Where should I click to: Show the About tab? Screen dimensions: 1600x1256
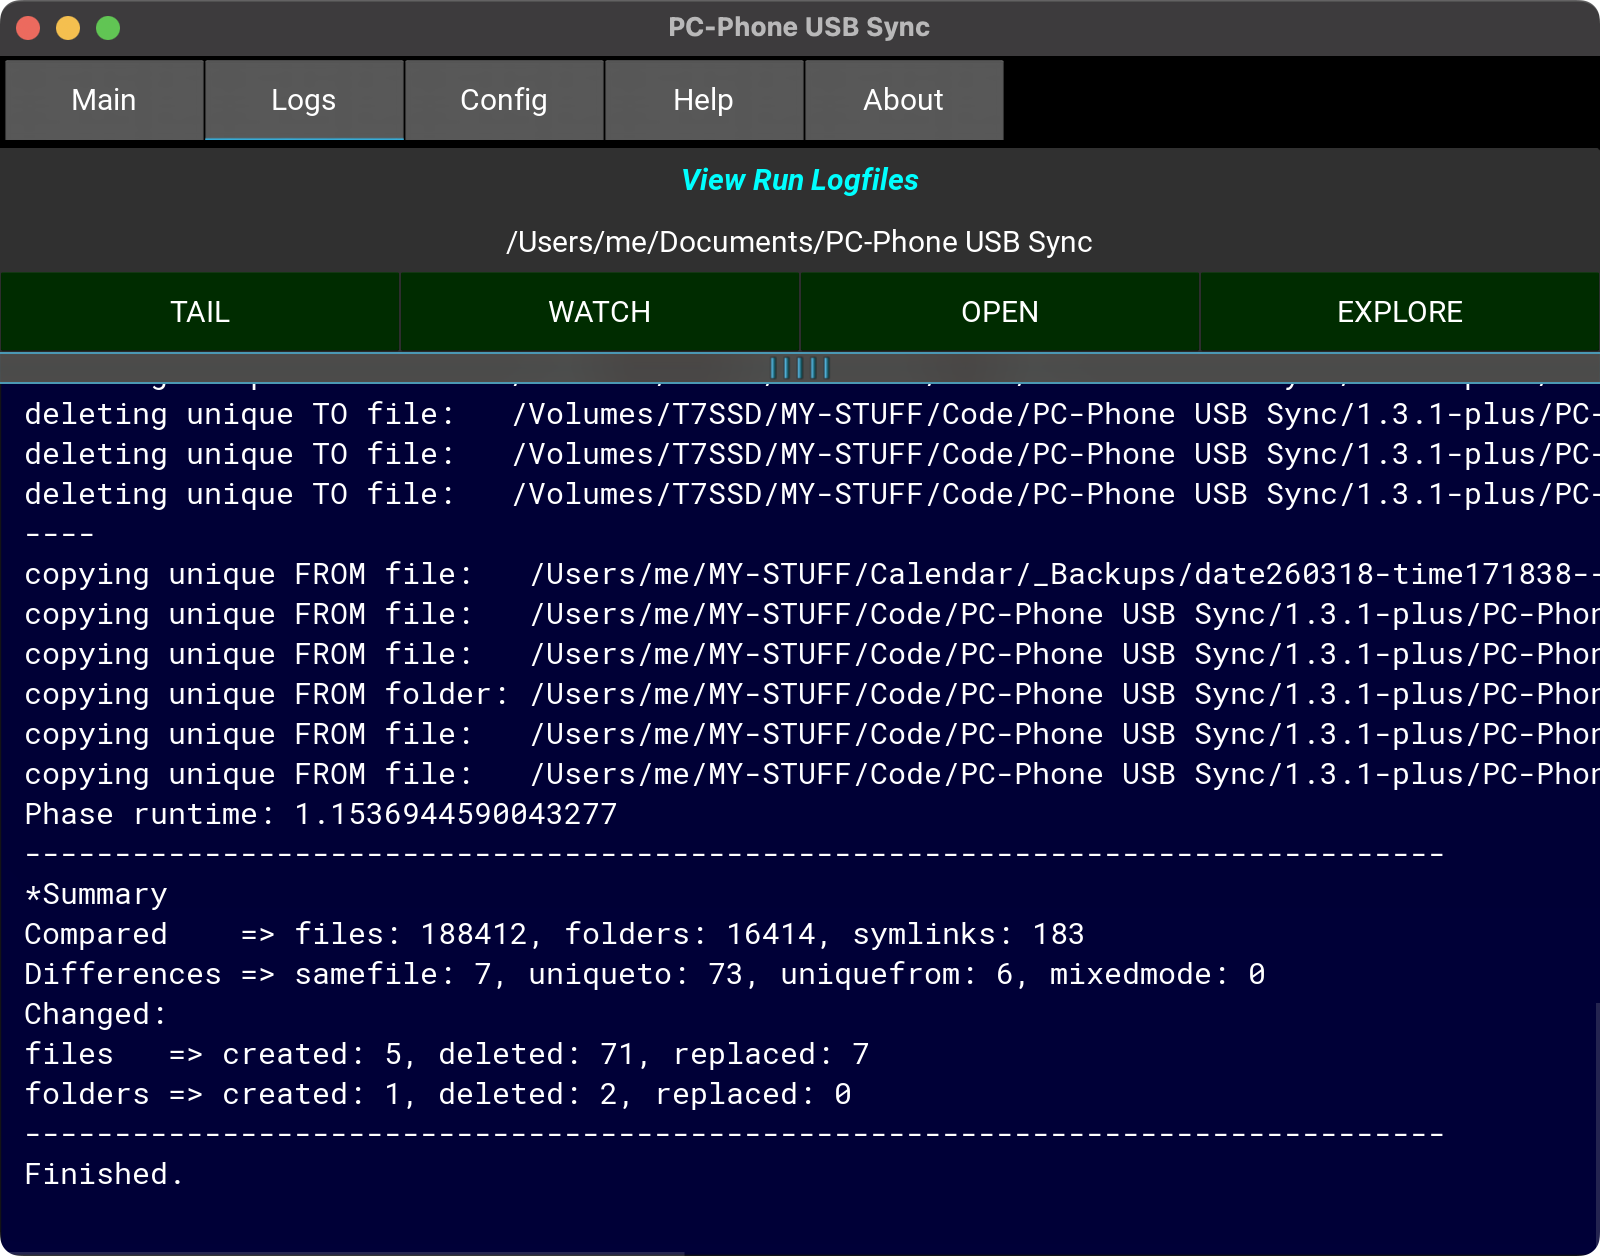pyautogui.click(x=903, y=100)
